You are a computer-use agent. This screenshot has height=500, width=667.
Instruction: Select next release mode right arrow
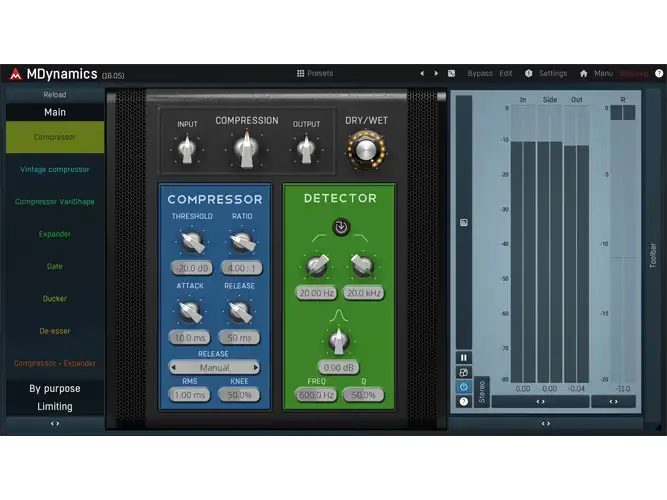(x=256, y=367)
